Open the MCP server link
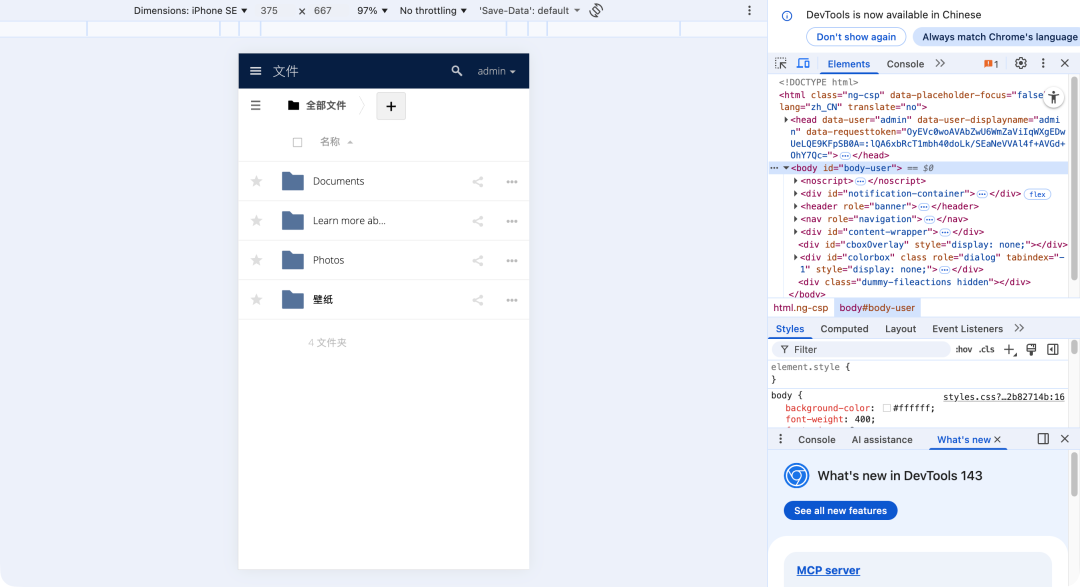Image resolution: width=1080 pixels, height=587 pixels. click(x=828, y=571)
